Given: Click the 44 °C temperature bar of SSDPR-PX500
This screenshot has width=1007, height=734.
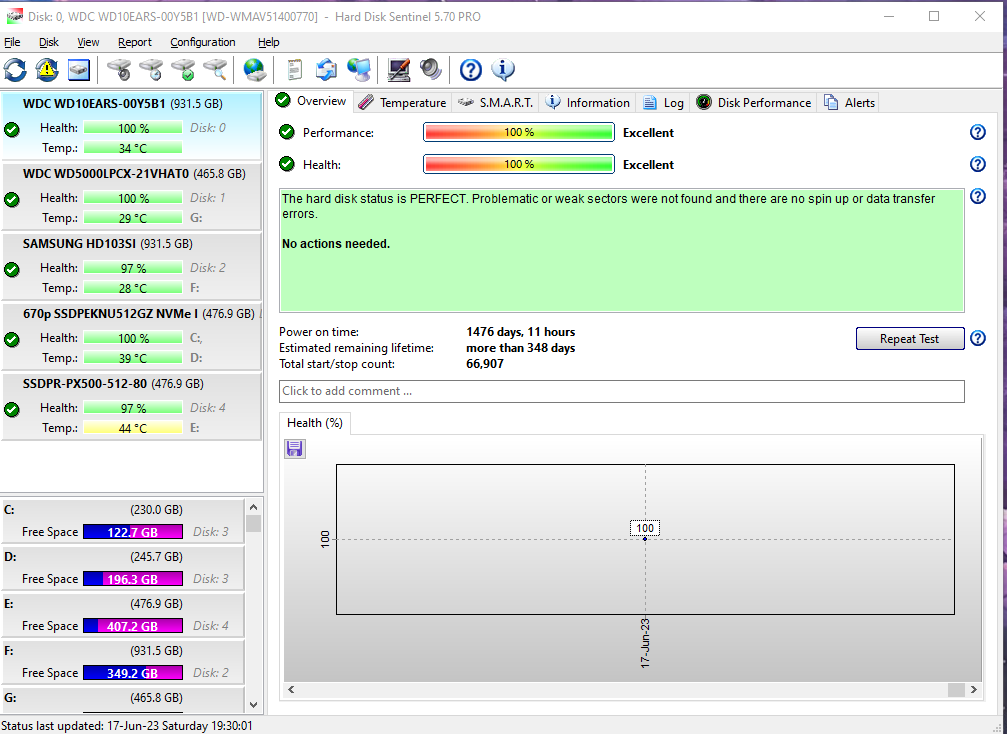Looking at the screenshot, I should (x=132, y=428).
